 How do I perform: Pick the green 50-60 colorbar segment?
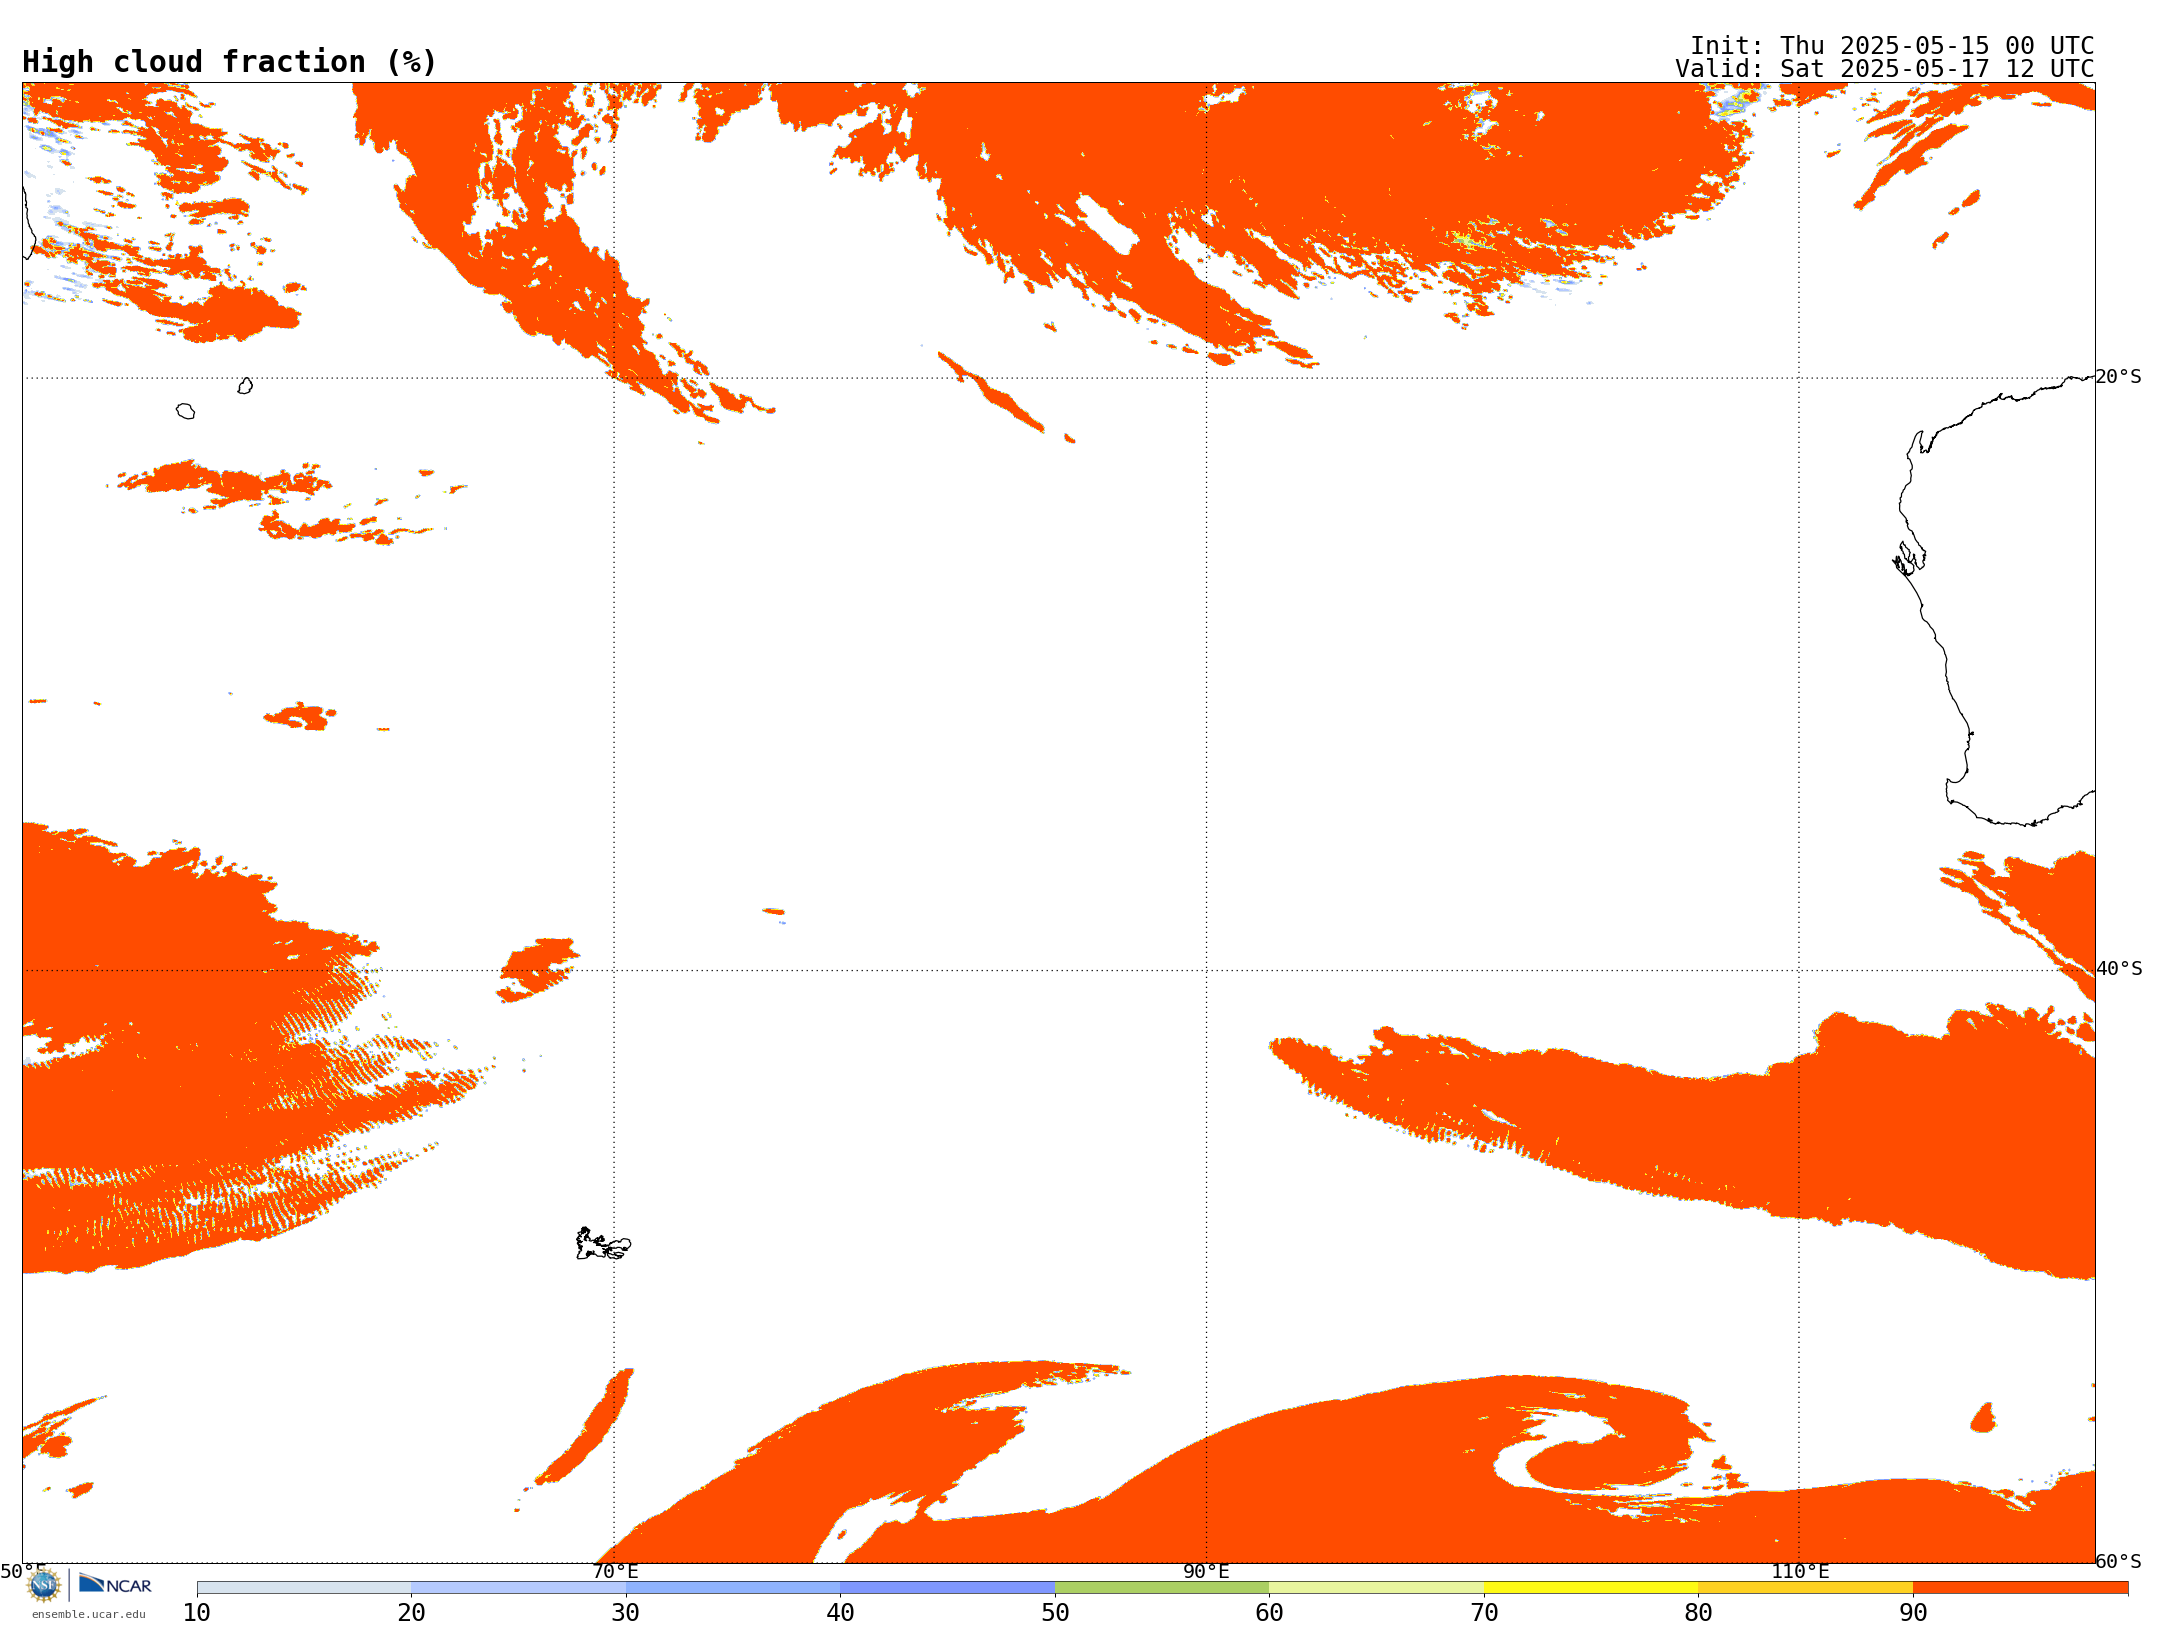[x=1162, y=1588]
